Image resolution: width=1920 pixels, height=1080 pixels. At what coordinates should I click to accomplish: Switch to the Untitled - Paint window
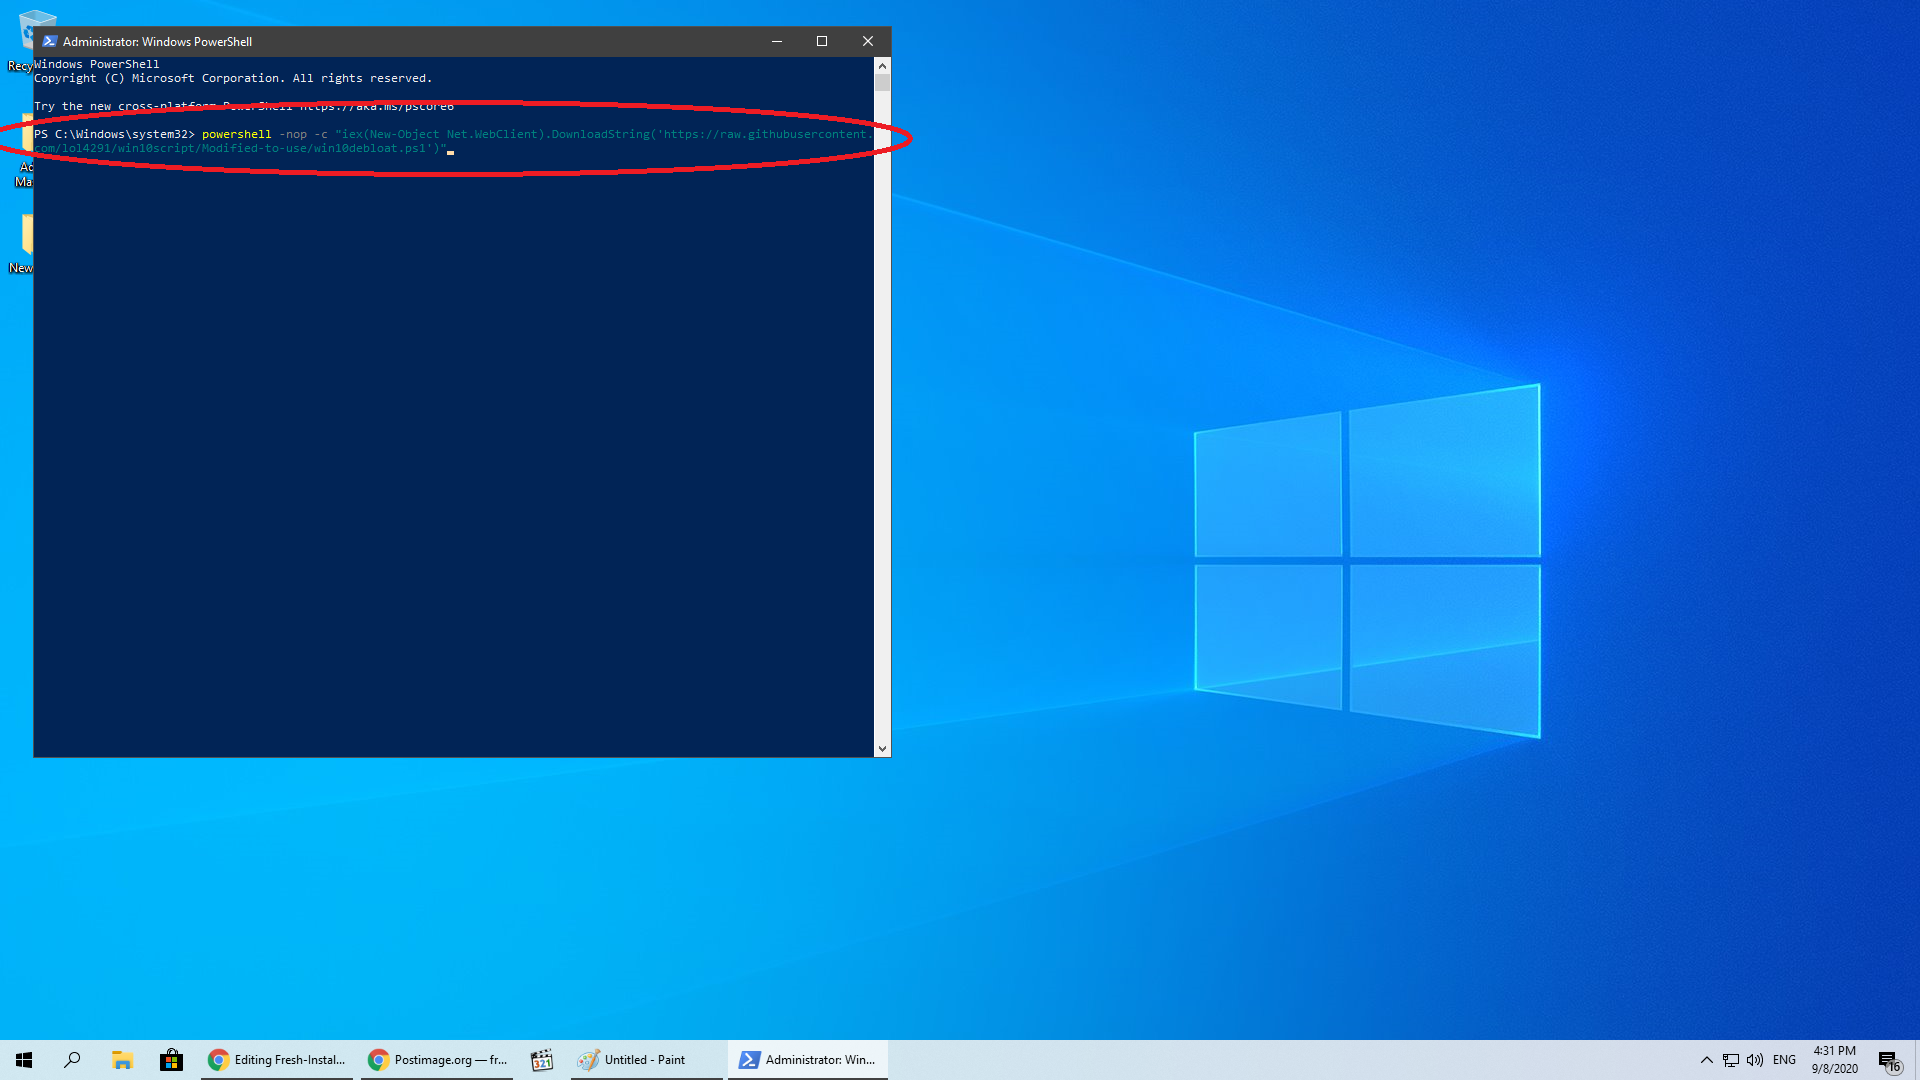646,1060
